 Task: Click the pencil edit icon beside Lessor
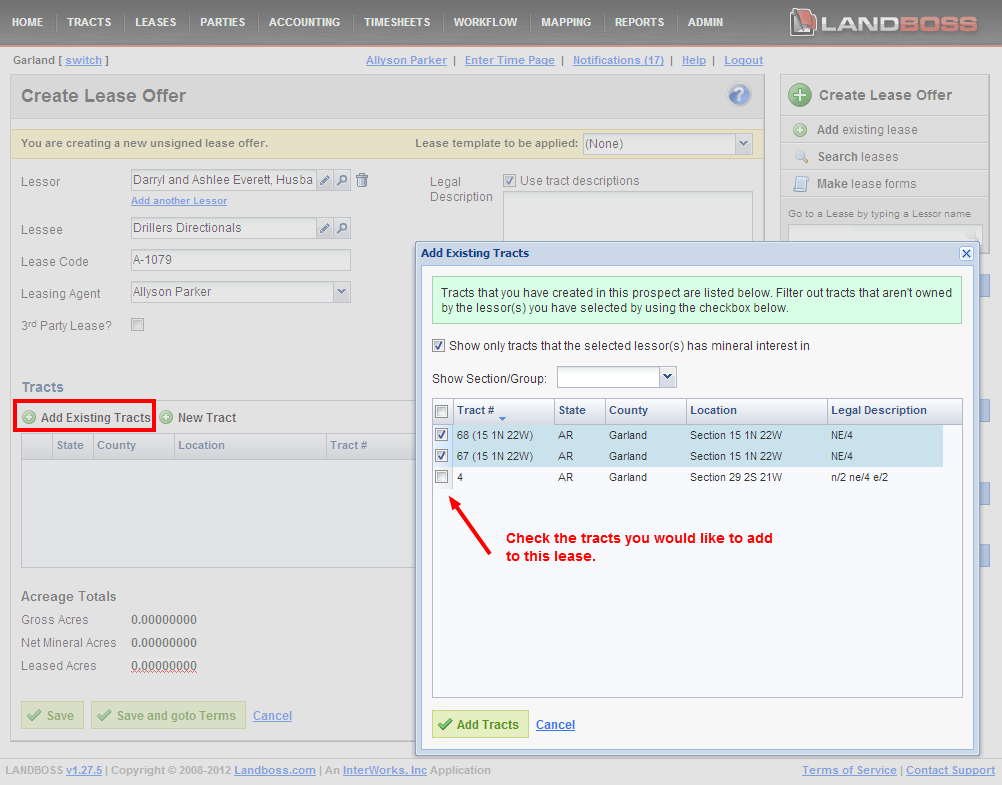pyautogui.click(x=324, y=181)
